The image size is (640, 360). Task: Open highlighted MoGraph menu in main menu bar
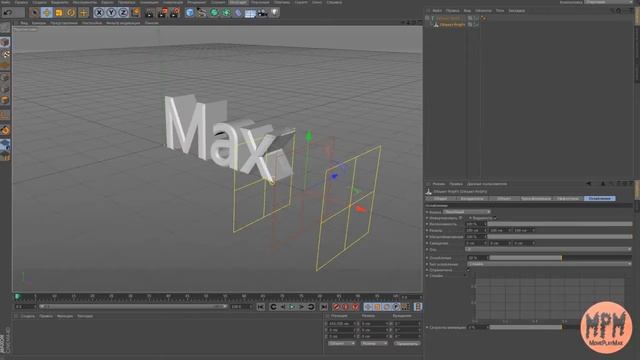(238, 2)
